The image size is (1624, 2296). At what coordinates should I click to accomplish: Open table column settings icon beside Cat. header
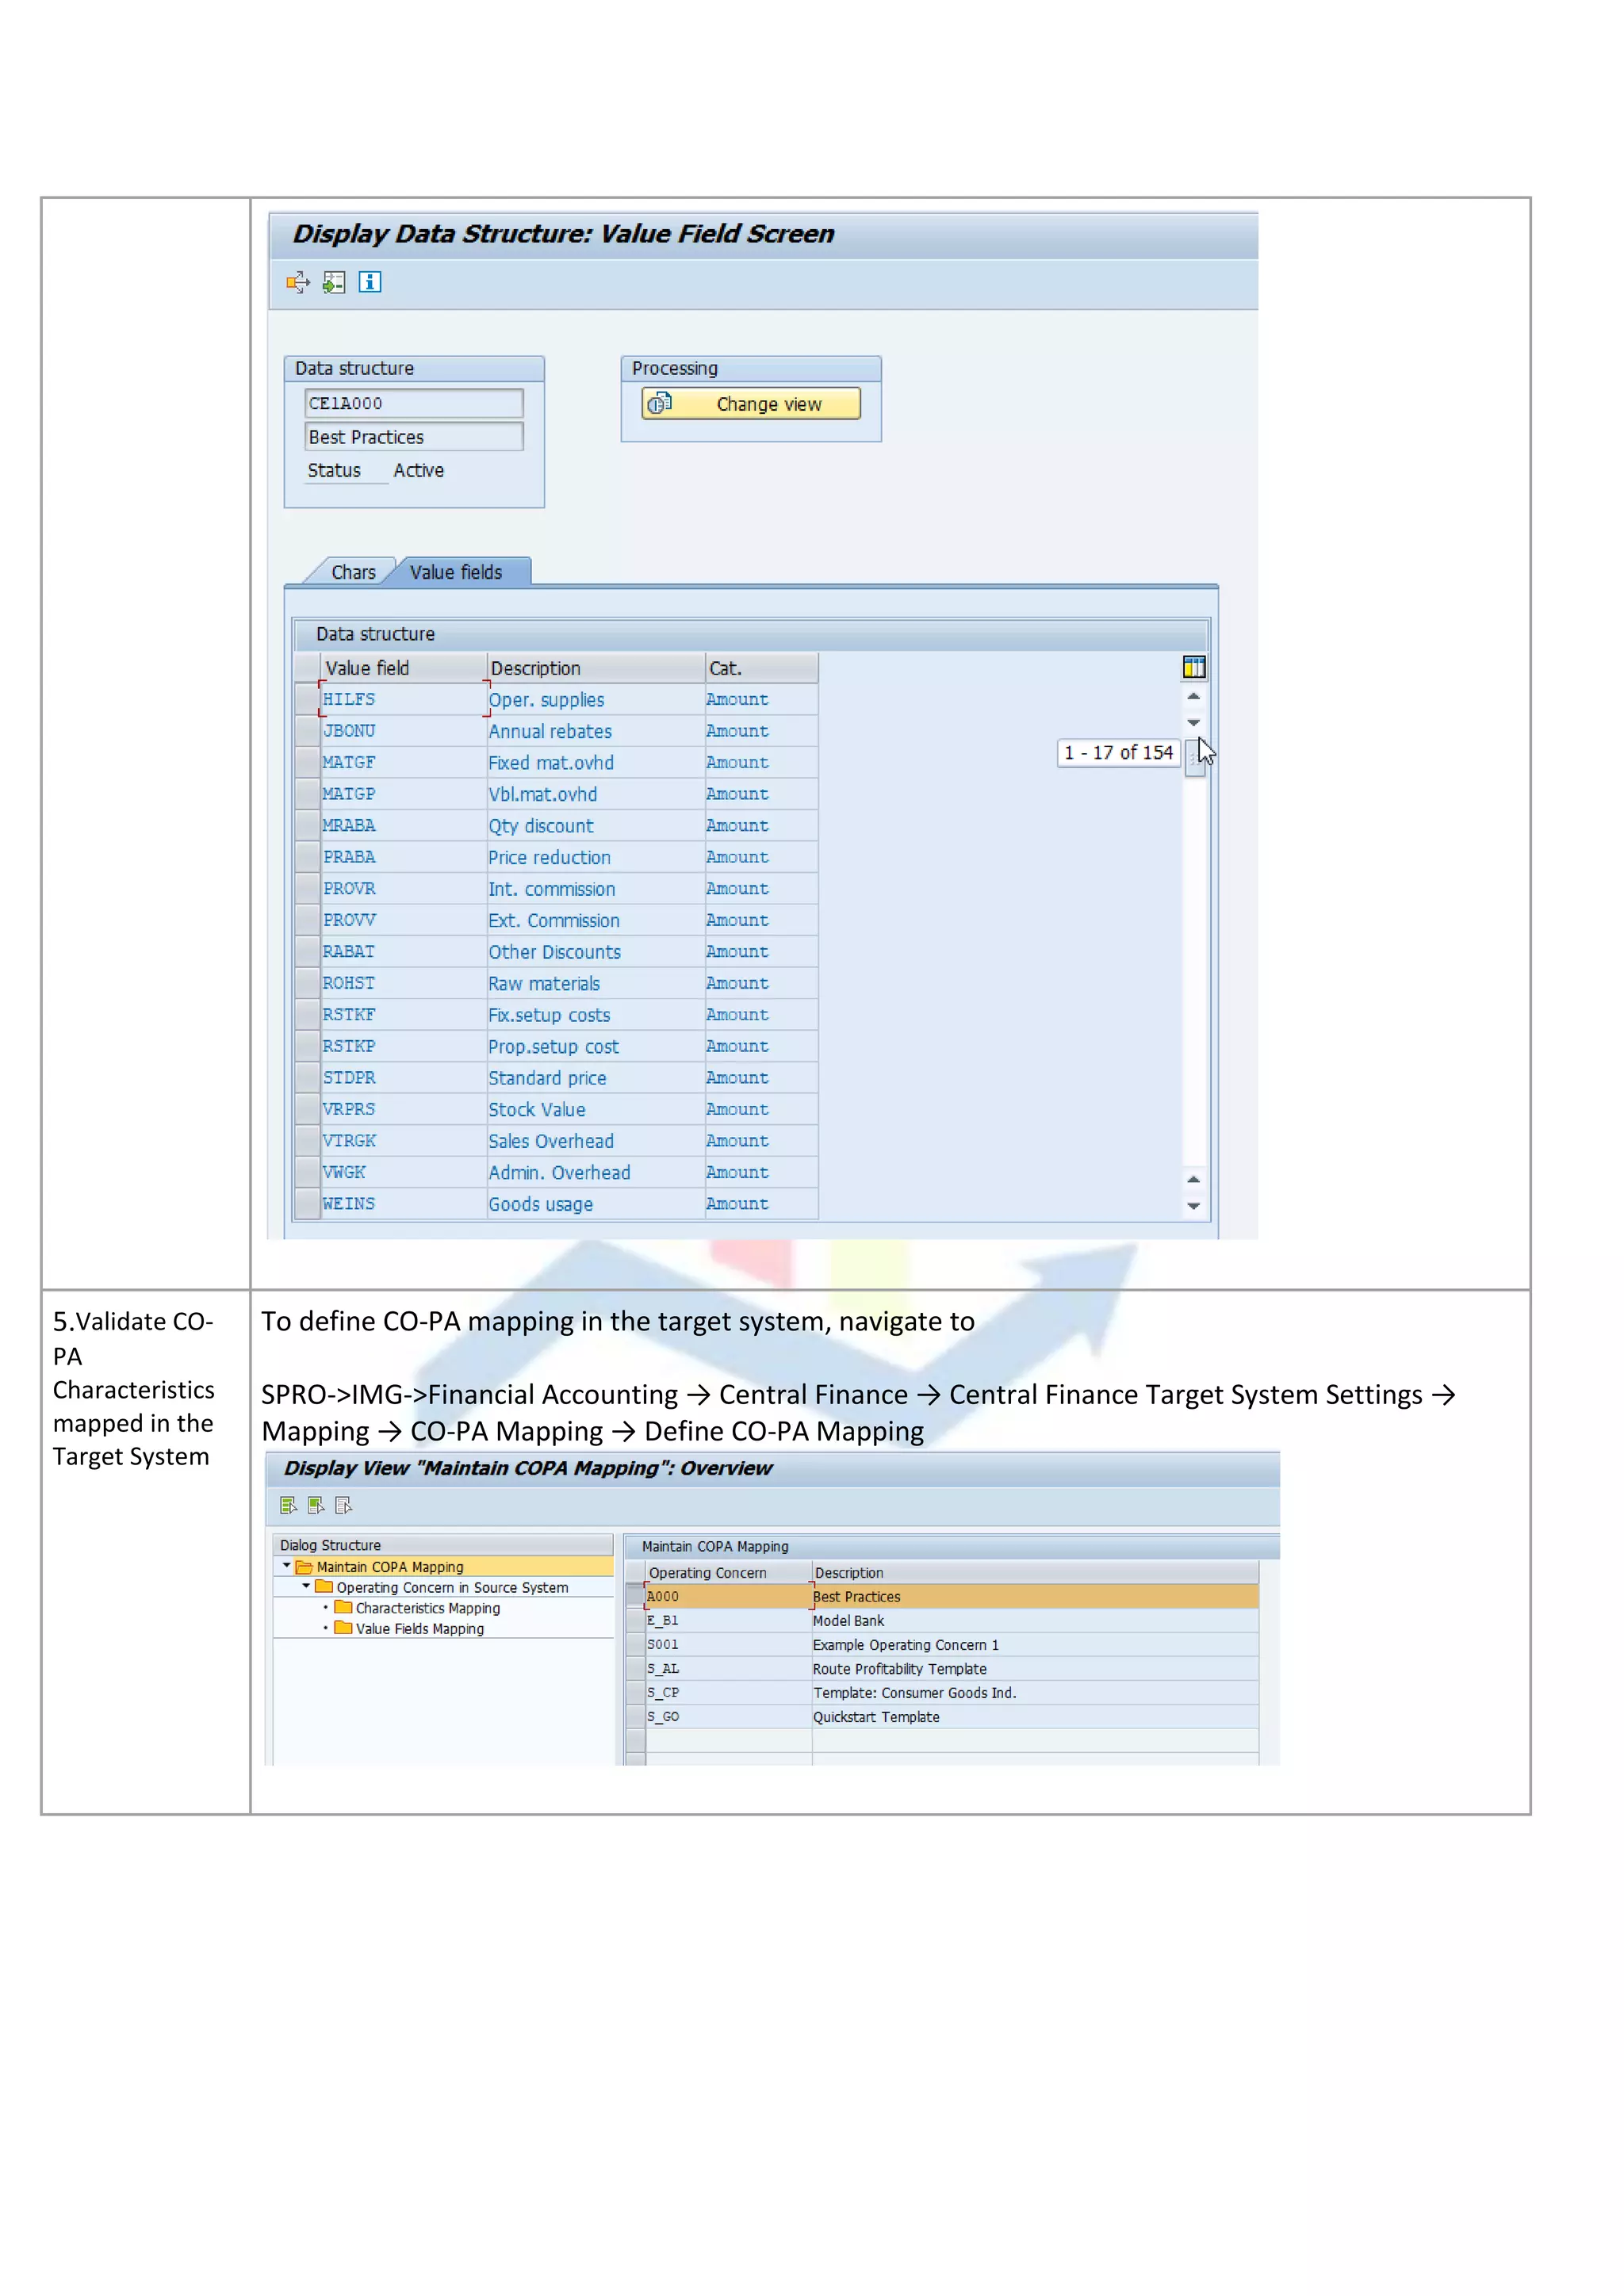point(1194,667)
